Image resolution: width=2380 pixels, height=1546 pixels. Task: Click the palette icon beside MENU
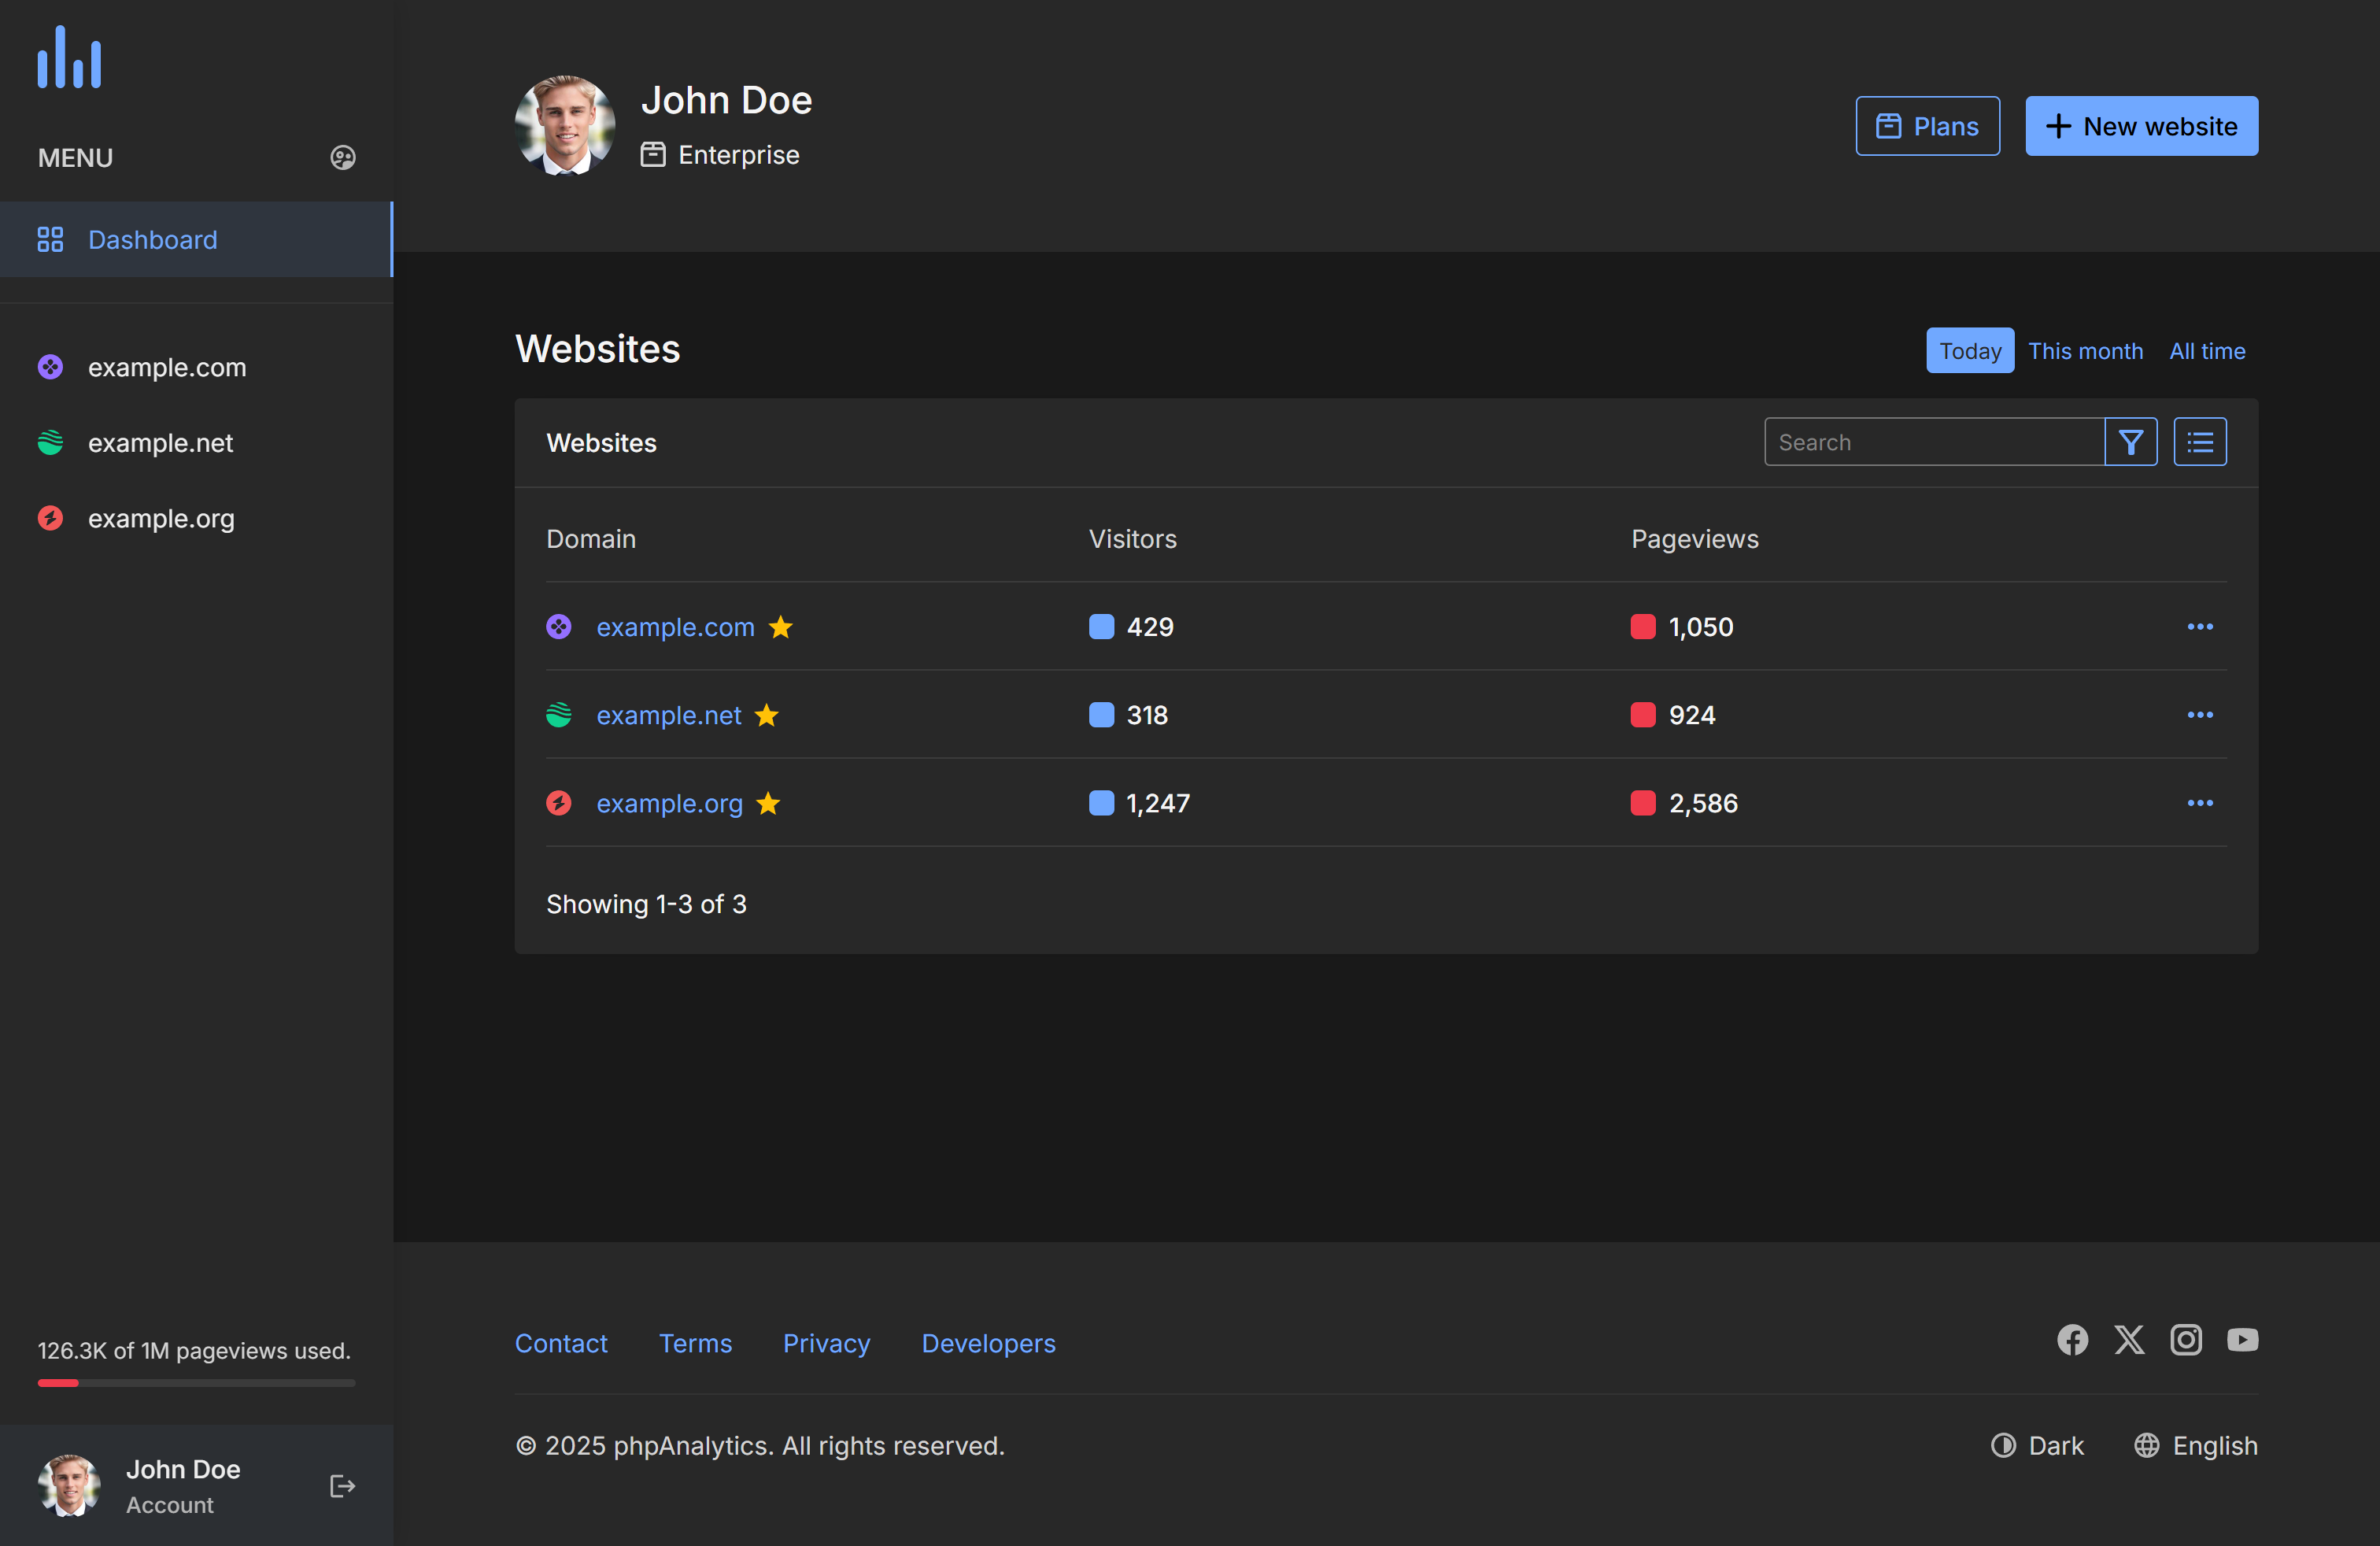[x=343, y=158]
